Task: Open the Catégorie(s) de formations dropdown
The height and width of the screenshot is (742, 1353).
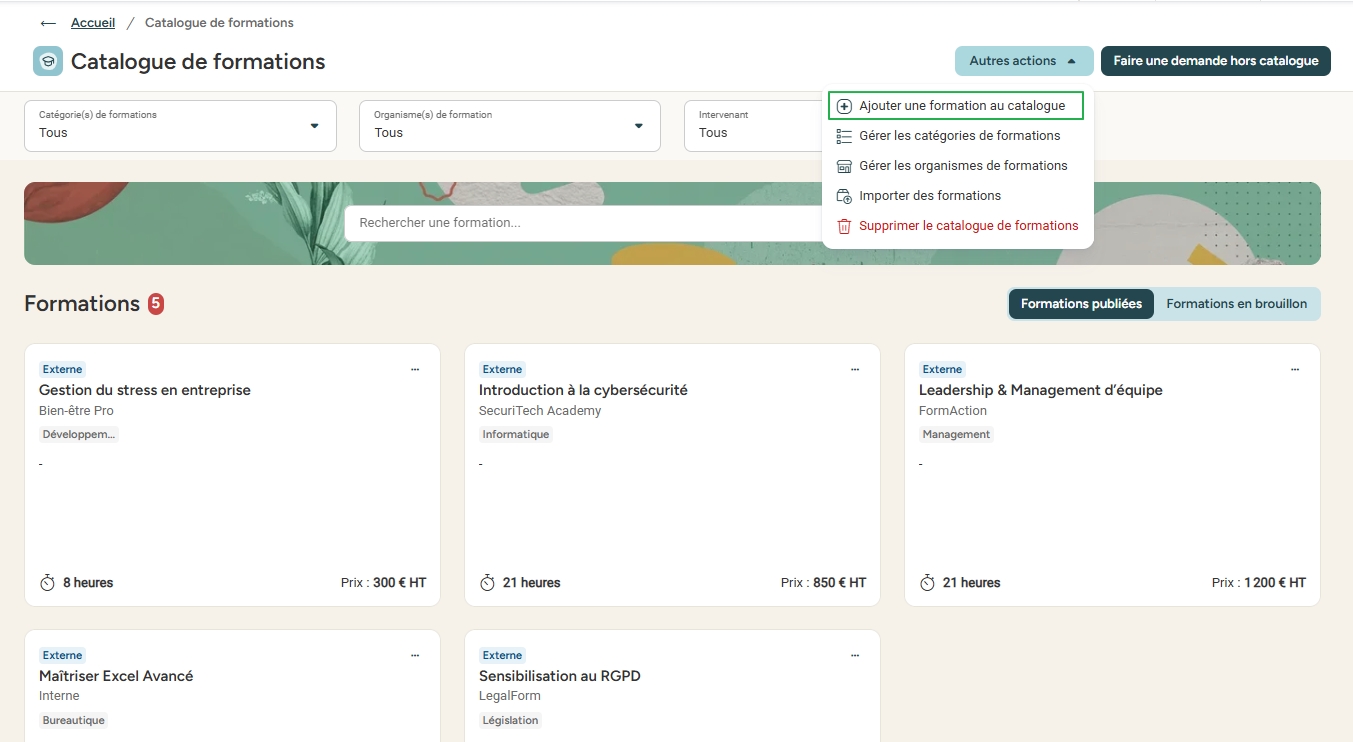Action: tap(180, 126)
